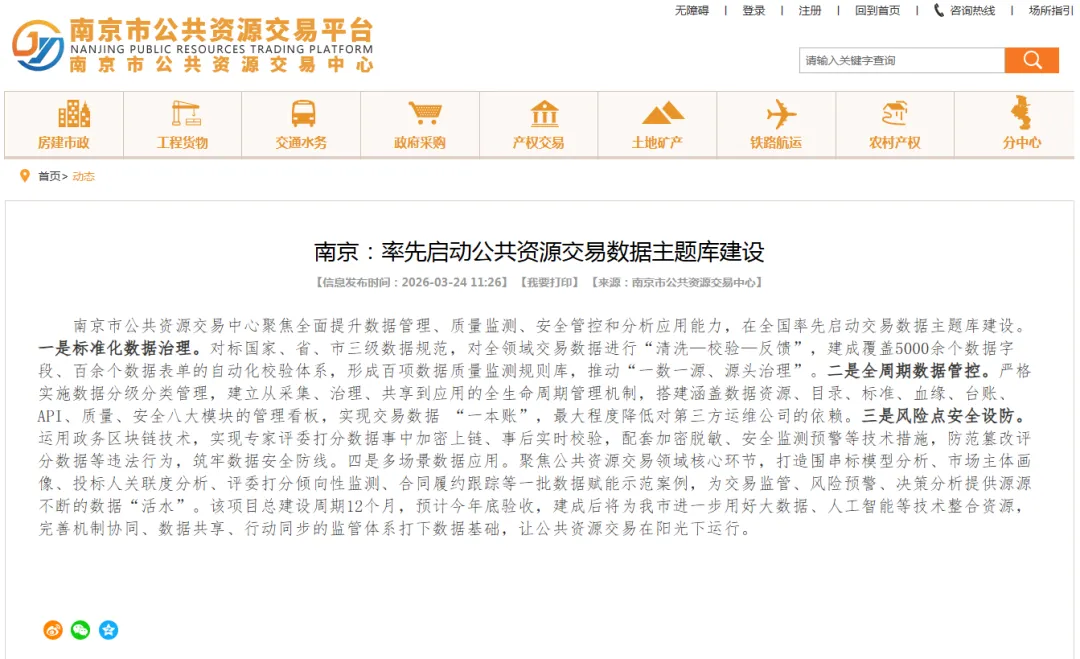Open the 农村产权 farm icon

(895, 114)
